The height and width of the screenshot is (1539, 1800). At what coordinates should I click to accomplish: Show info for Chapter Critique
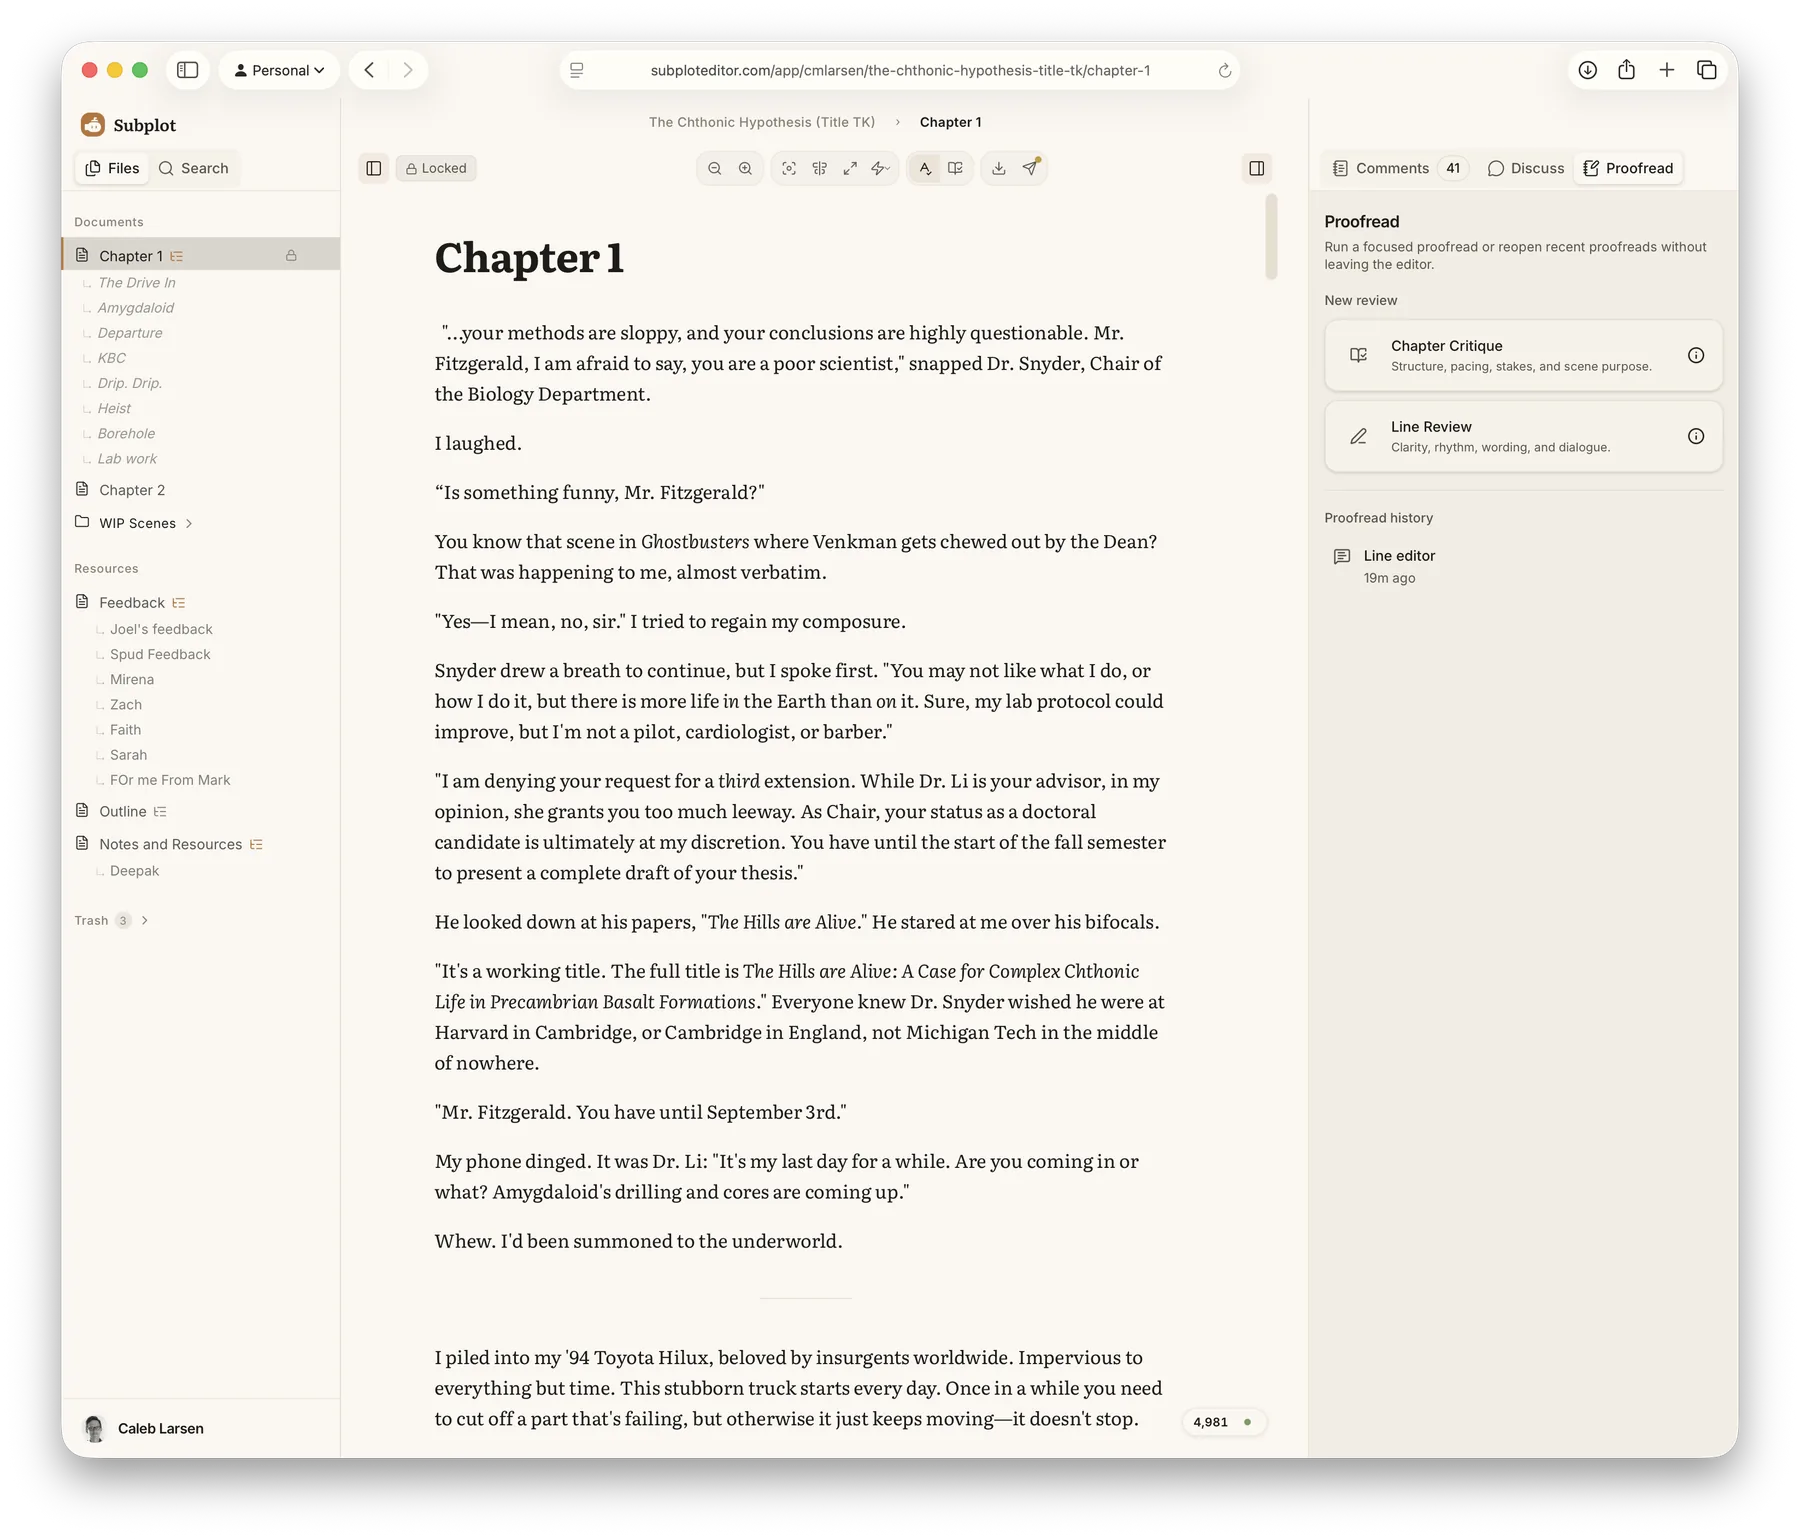coord(1696,355)
